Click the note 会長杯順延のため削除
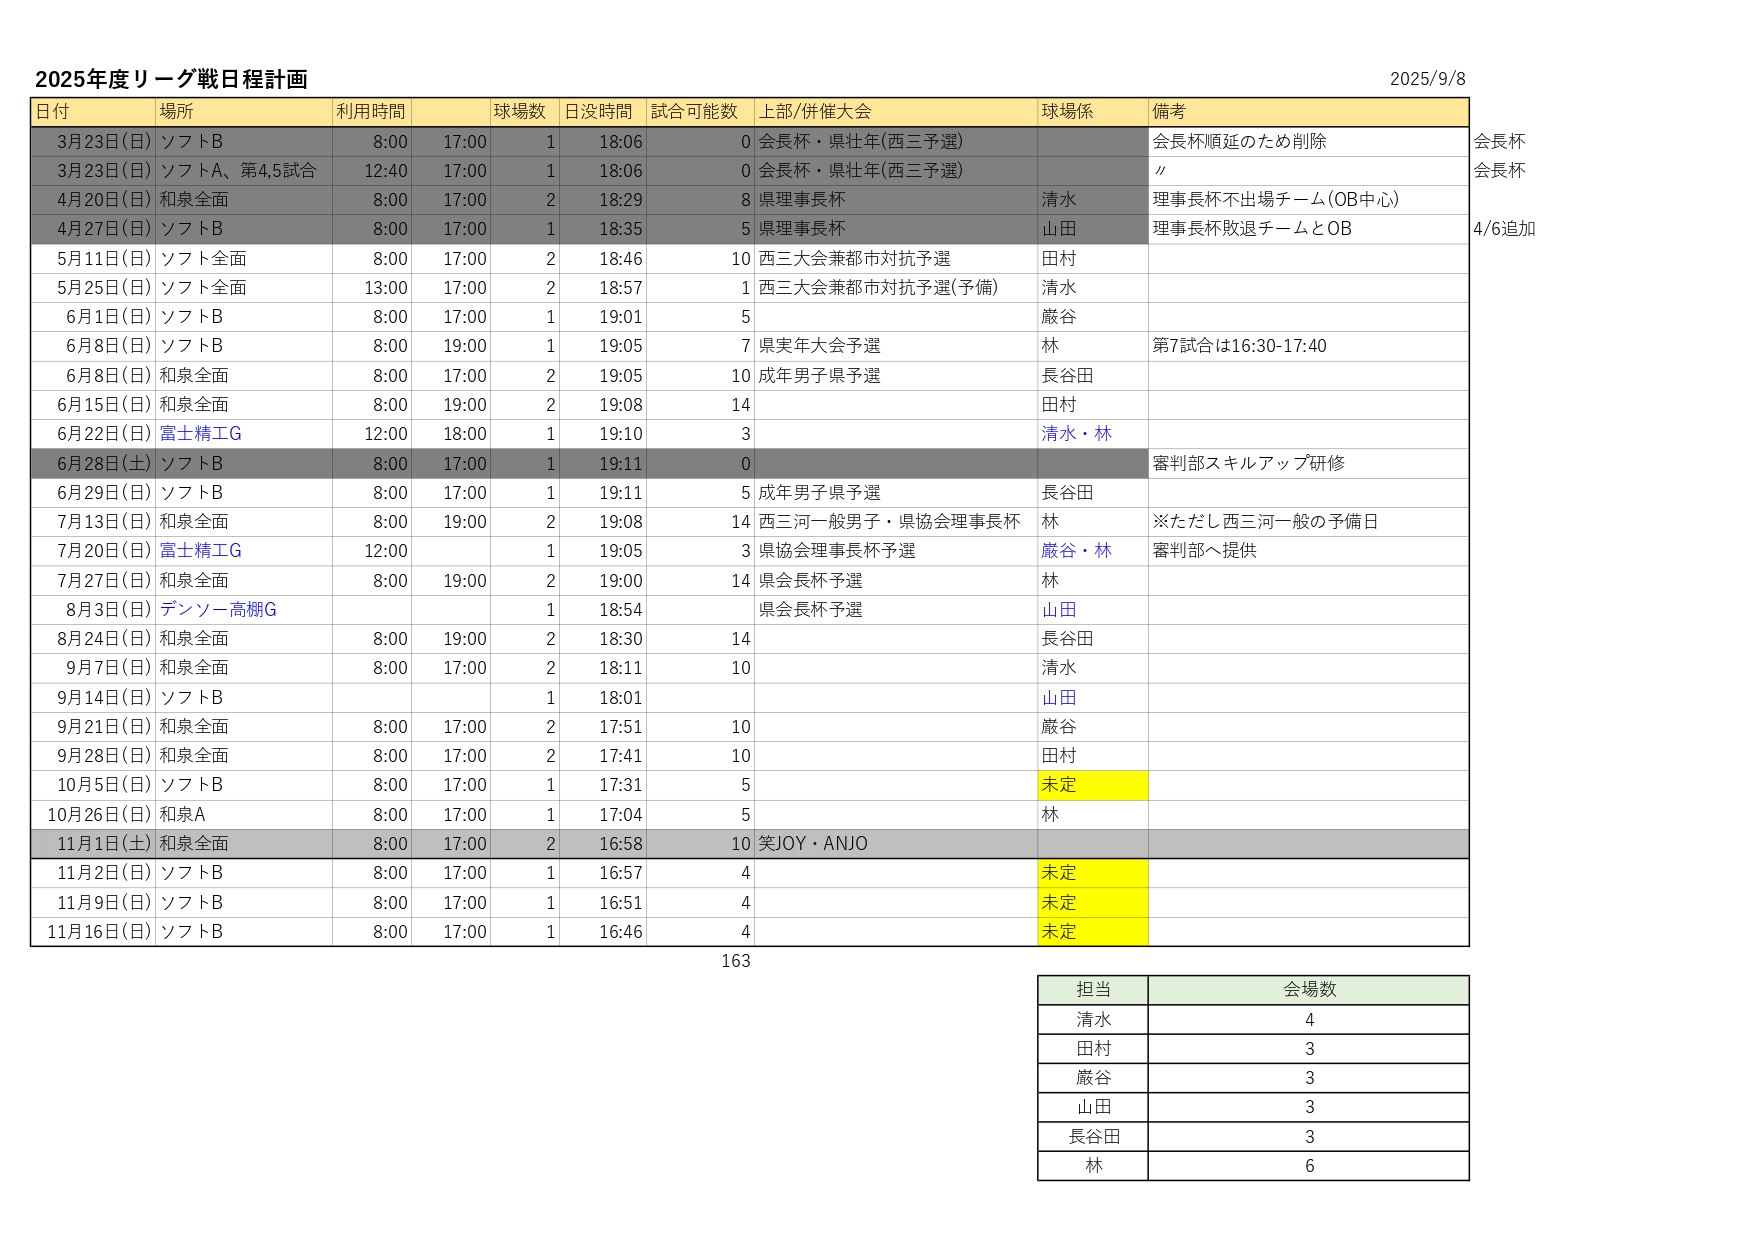This screenshot has height=1241, width=1755. tap(1239, 142)
